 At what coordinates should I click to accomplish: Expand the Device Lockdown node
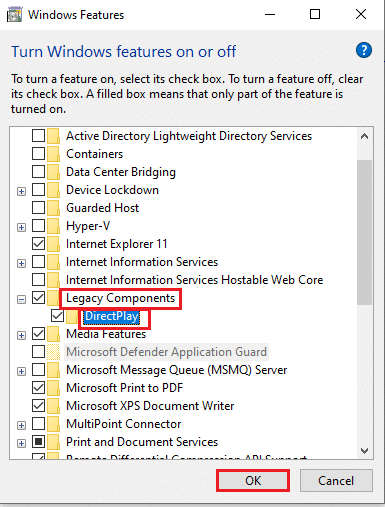(x=21, y=191)
